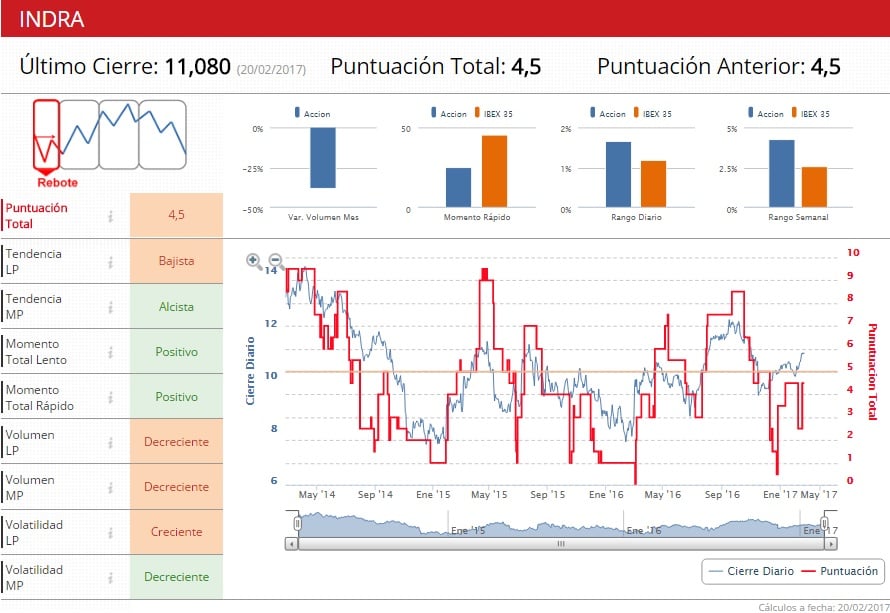Toggle Accion legend in Rango Semanal chart

[766, 114]
